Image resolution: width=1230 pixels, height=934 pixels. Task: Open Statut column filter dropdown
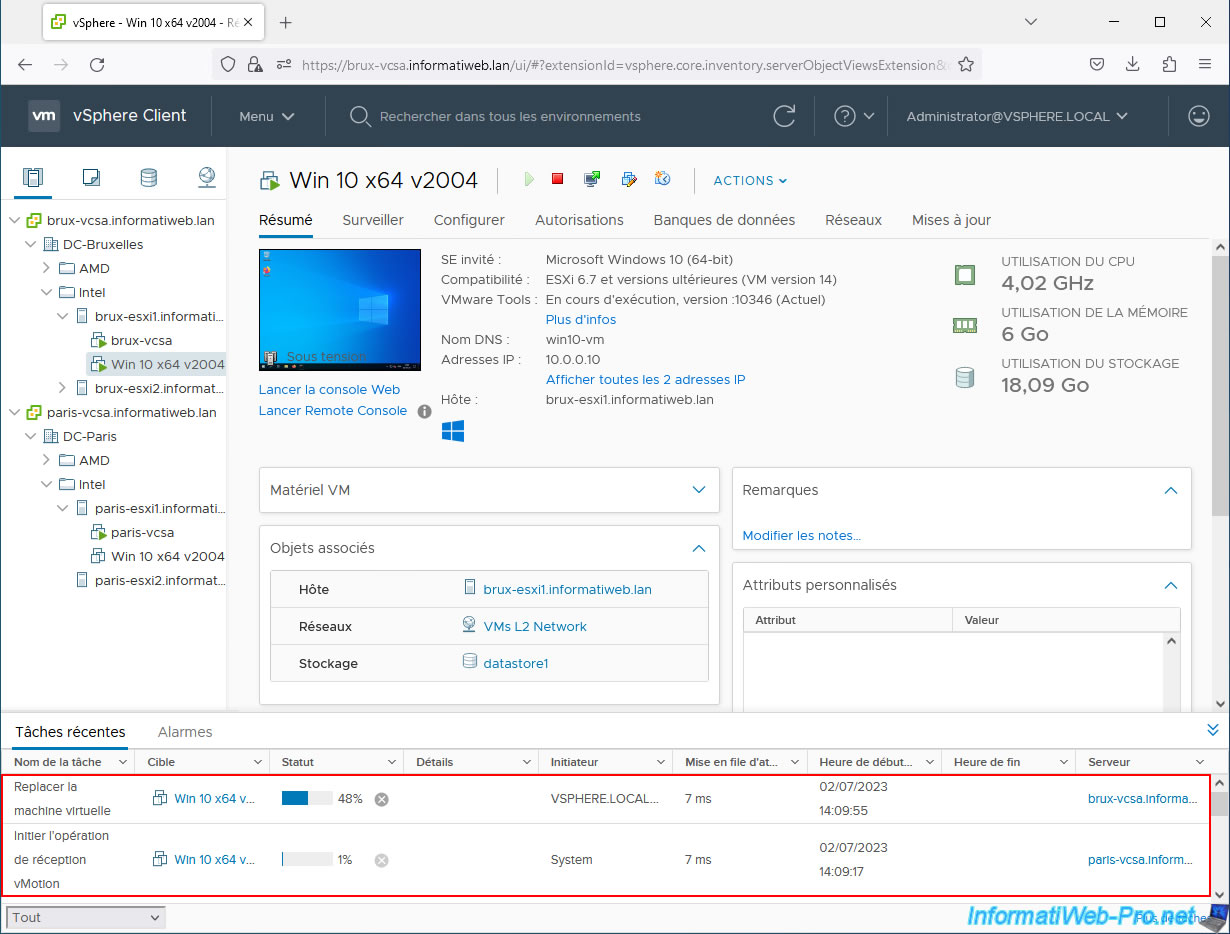pos(394,762)
